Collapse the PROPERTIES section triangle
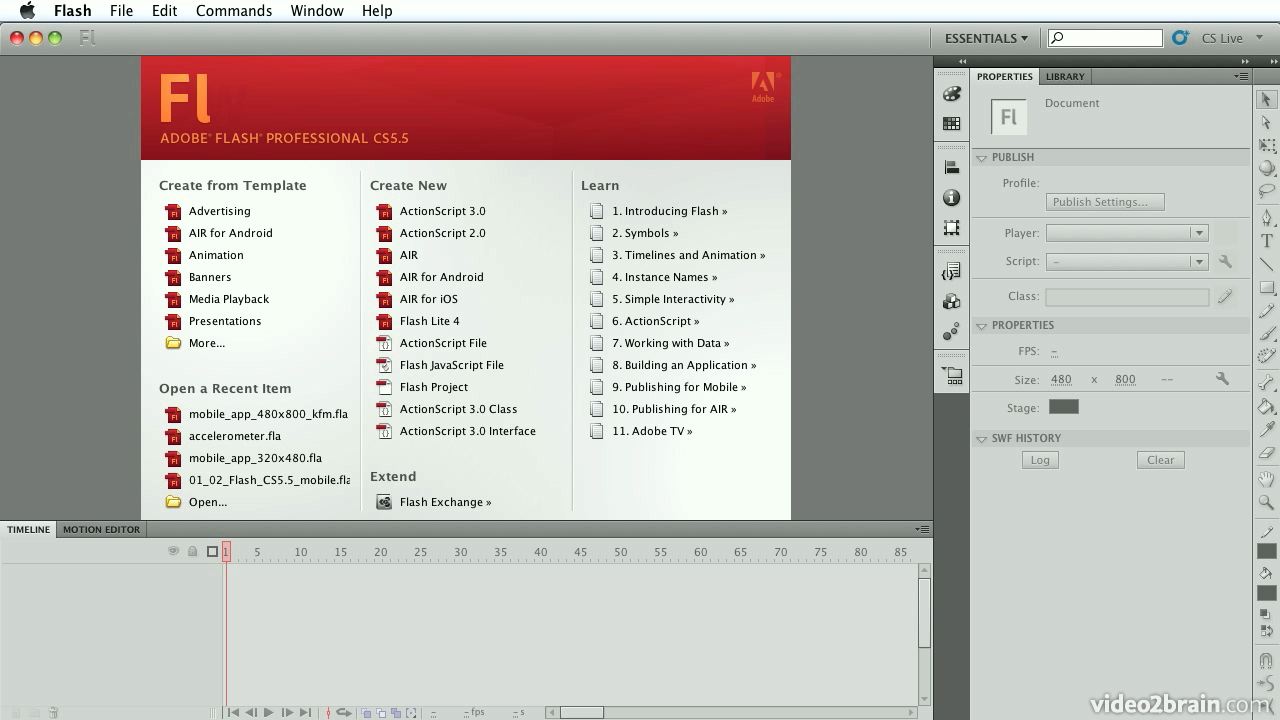This screenshot has width=1280, height=720. 982,325
